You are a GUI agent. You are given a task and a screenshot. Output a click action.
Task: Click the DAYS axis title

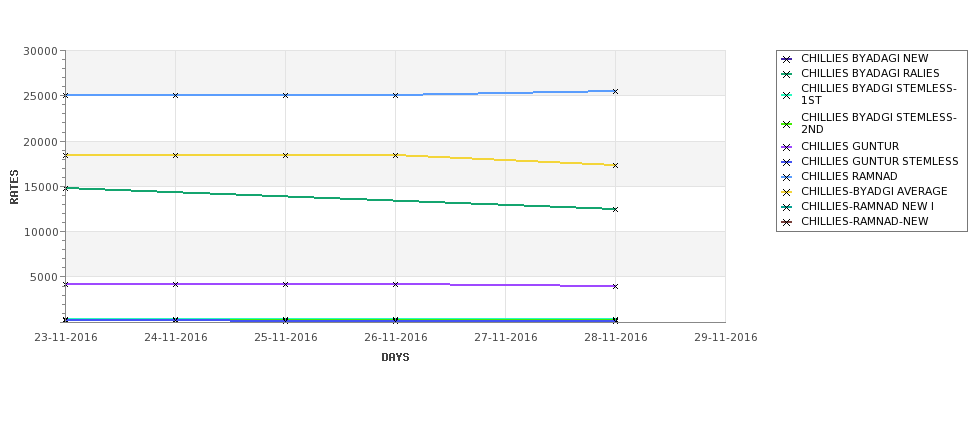395,358
